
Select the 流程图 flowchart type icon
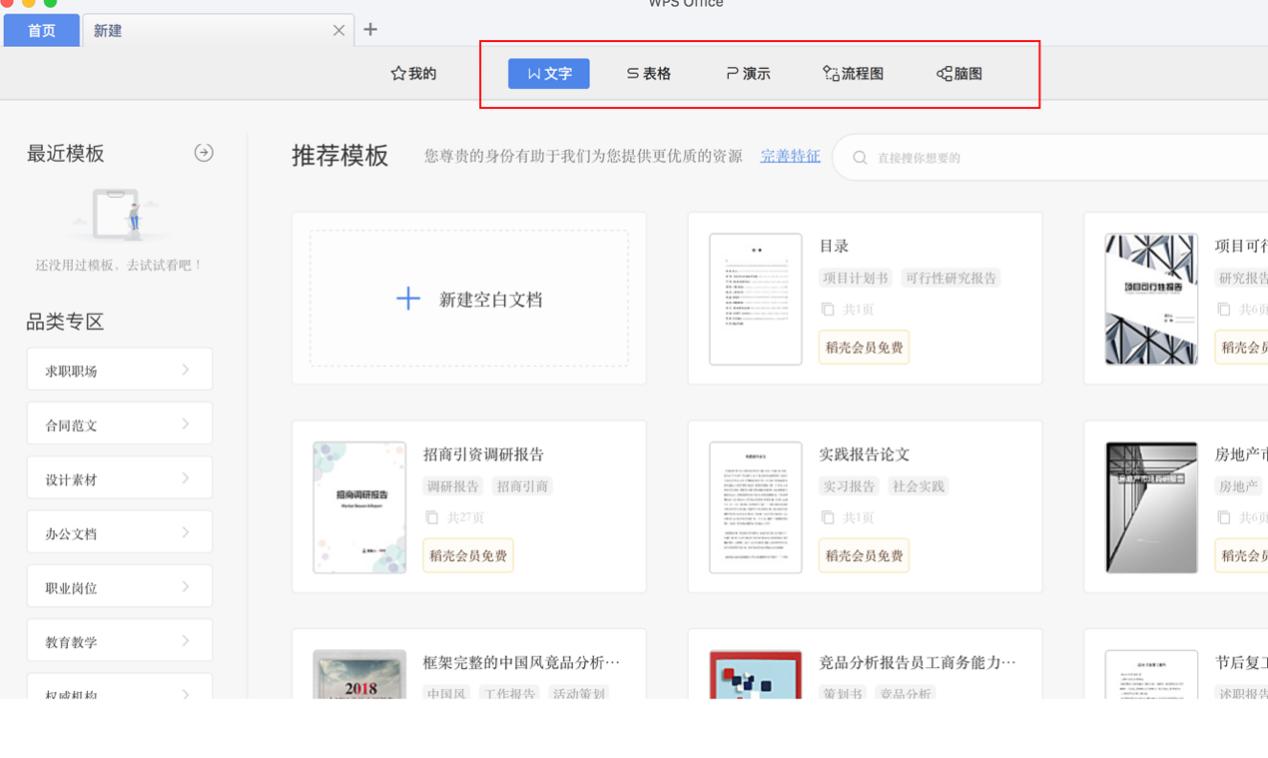(855, 73)
